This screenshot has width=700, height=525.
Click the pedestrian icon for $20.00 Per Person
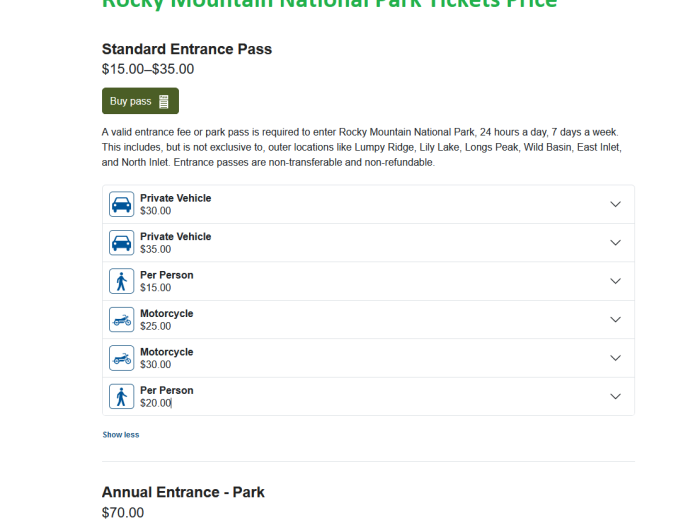click(x=121, y=396)
